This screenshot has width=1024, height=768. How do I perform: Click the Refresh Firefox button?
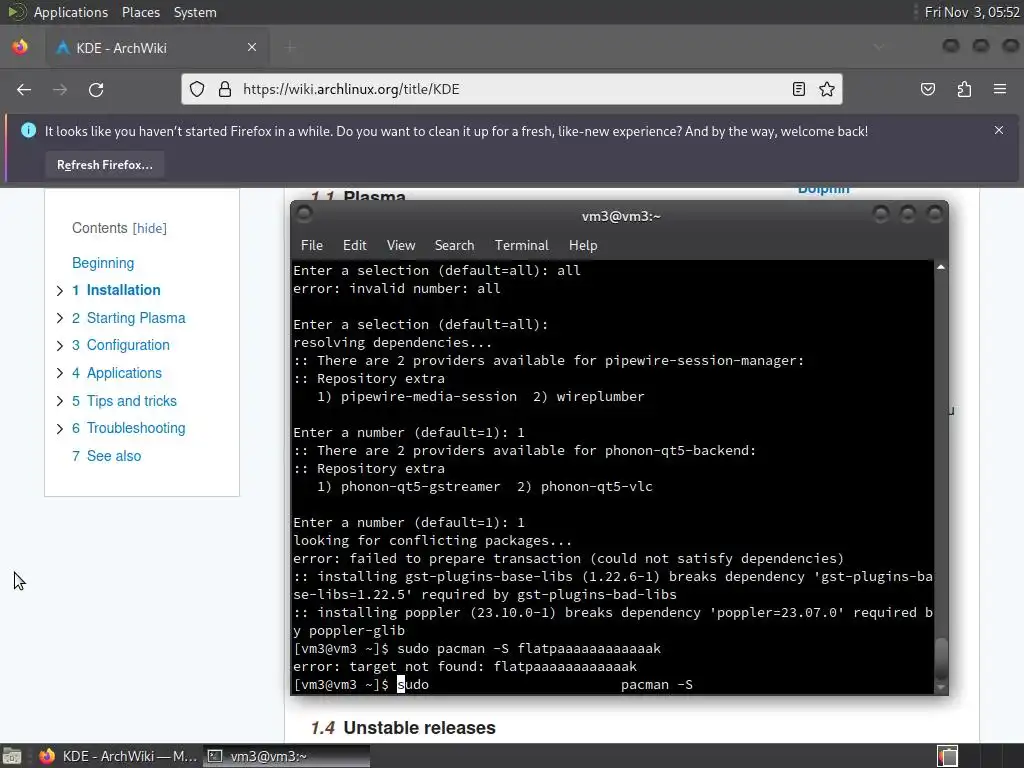[104, 165]
